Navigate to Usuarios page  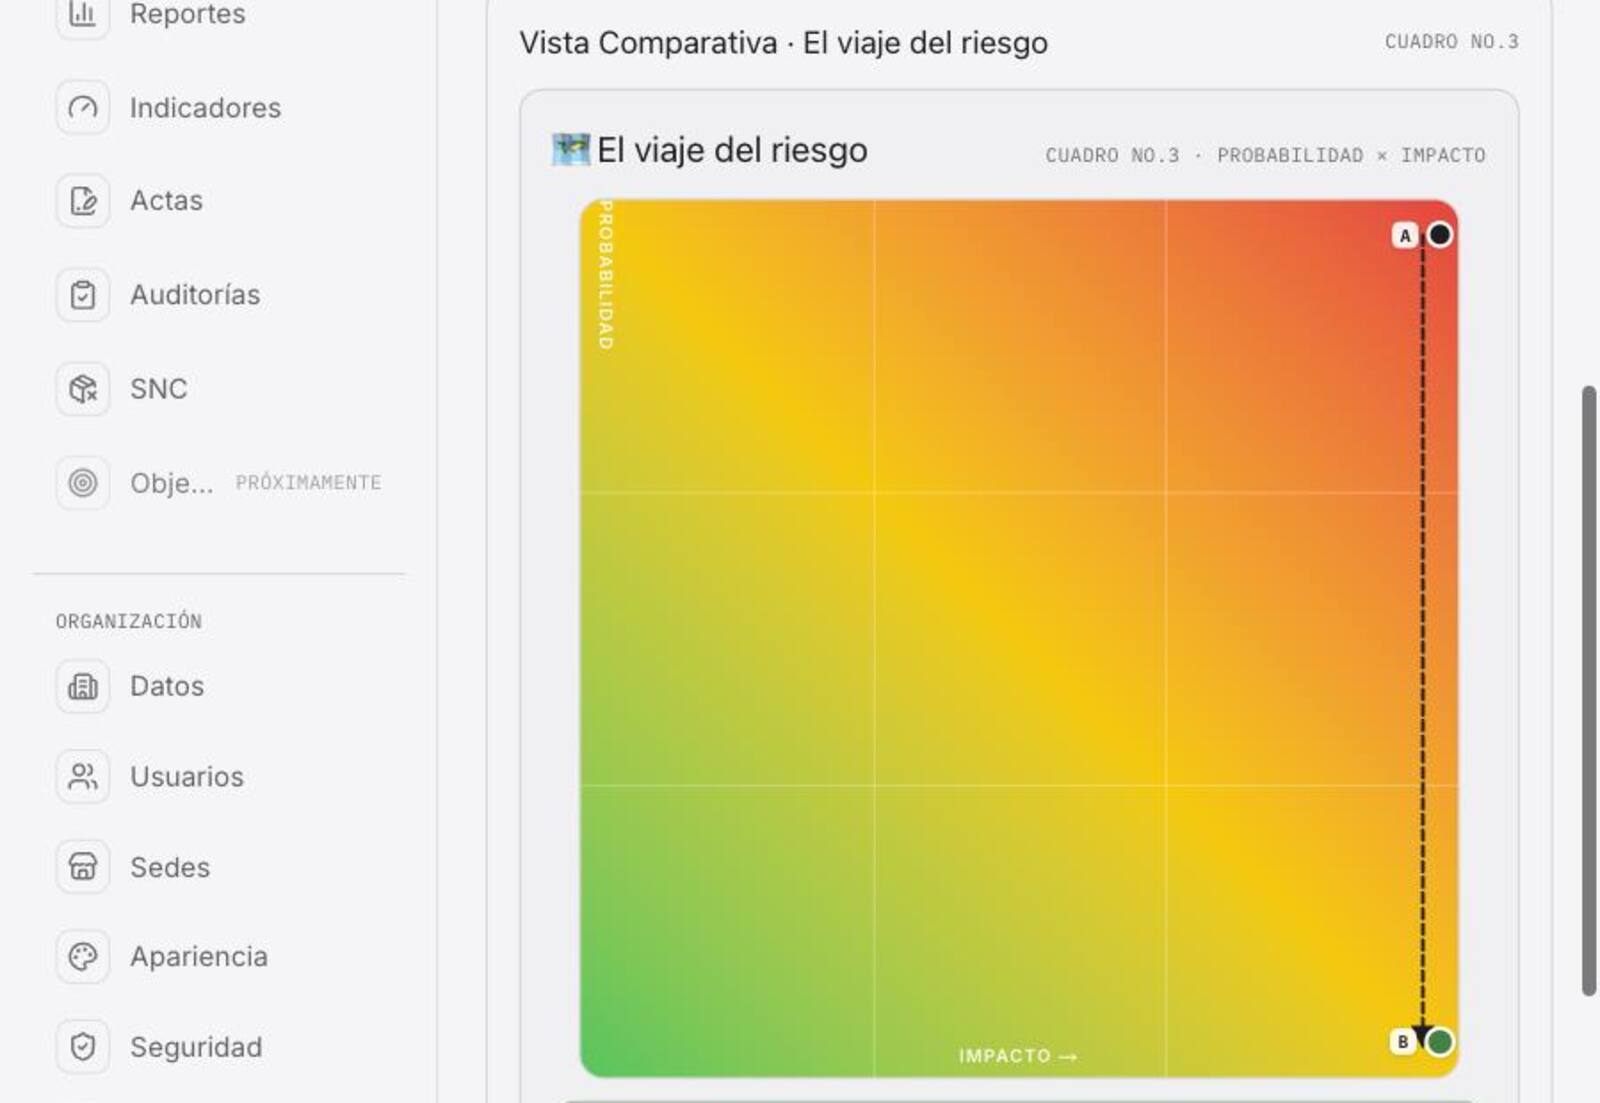[187, 776]
